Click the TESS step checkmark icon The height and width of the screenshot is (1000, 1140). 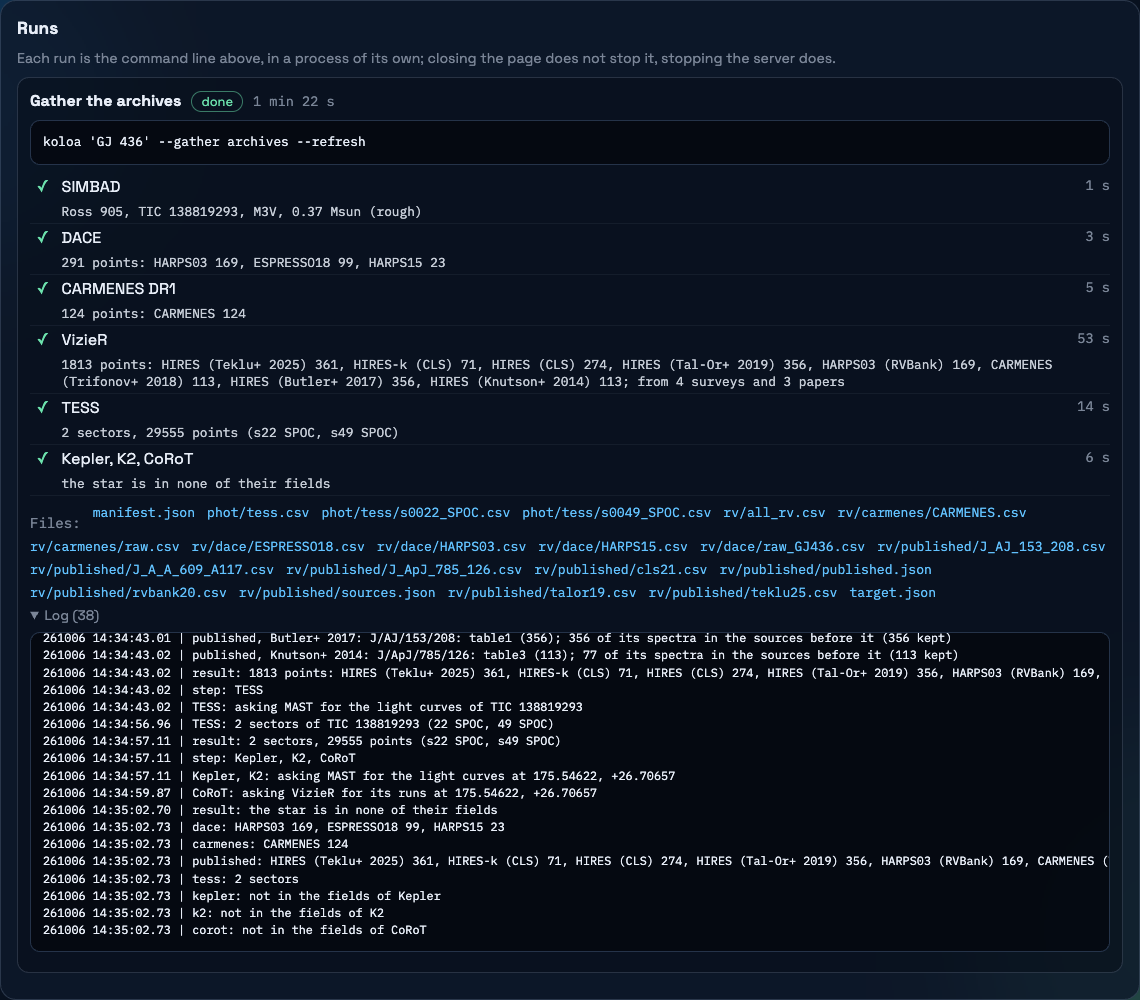tap(43, 407)
